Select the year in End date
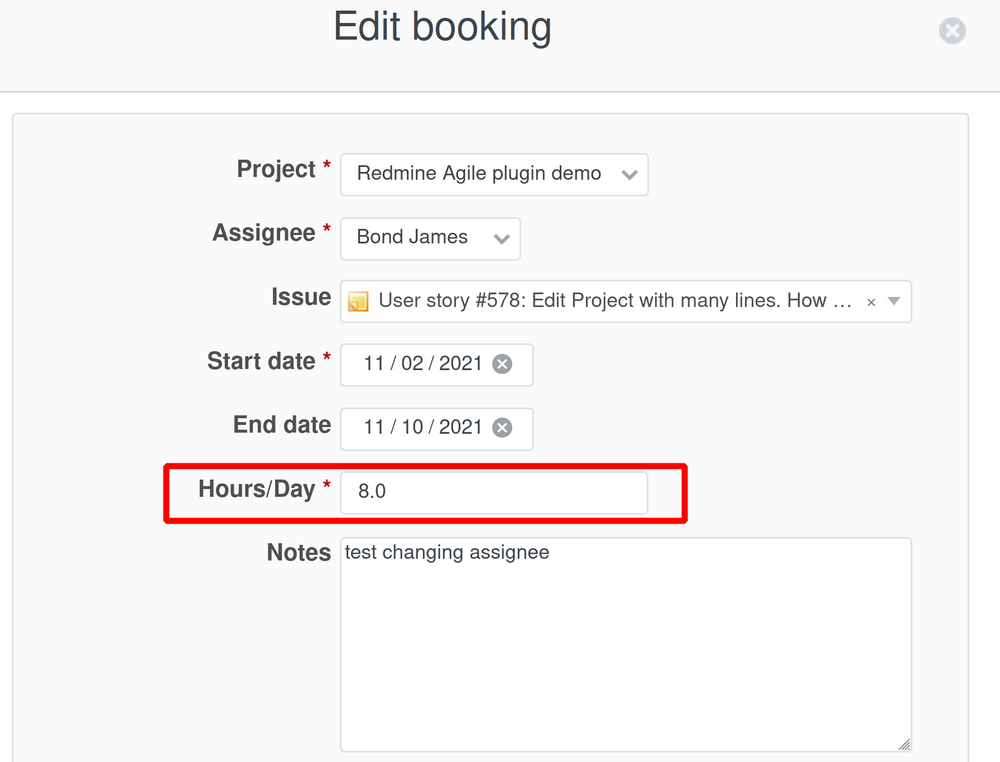 pos(461,428)
